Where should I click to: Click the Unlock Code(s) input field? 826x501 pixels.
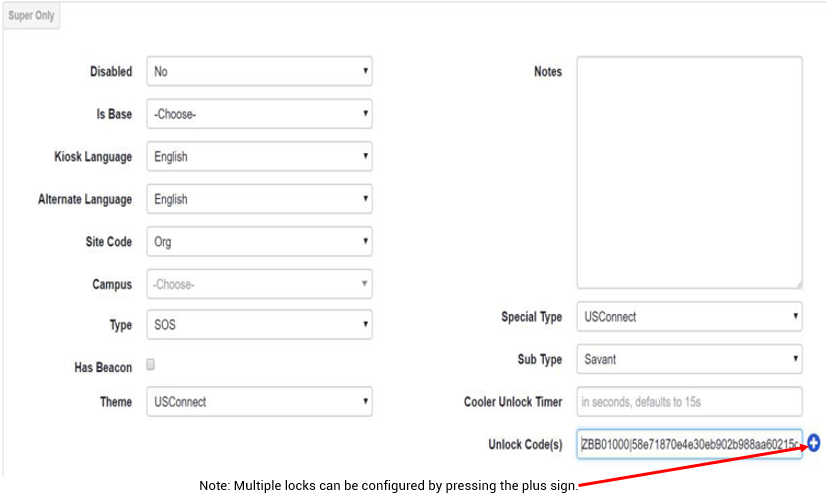coord(689,444)
